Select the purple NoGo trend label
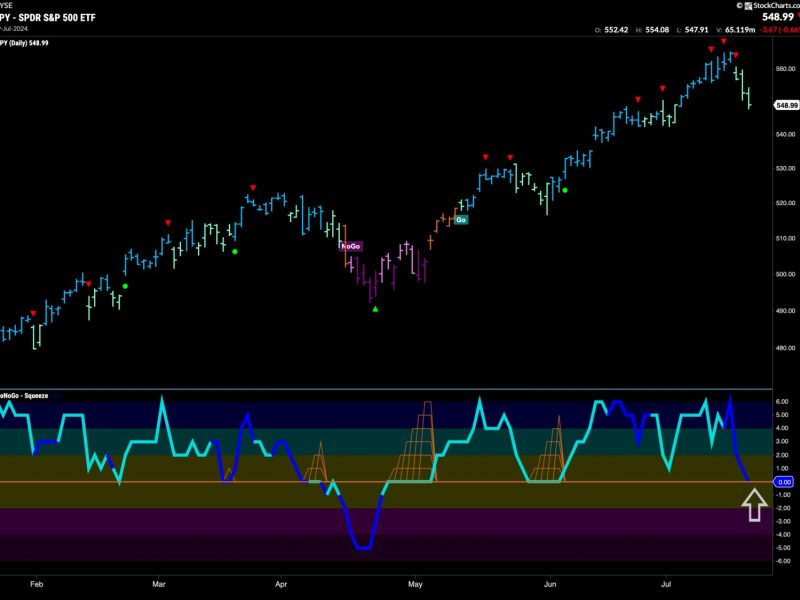The width and height of the screenshot is (800, 600). [351, 246]
